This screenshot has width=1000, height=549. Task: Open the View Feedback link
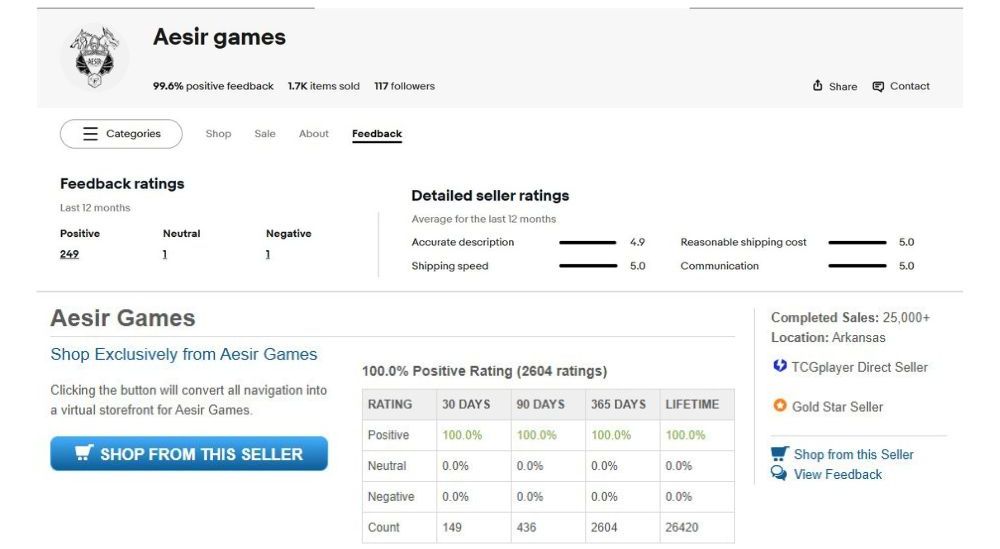(837, 474)
